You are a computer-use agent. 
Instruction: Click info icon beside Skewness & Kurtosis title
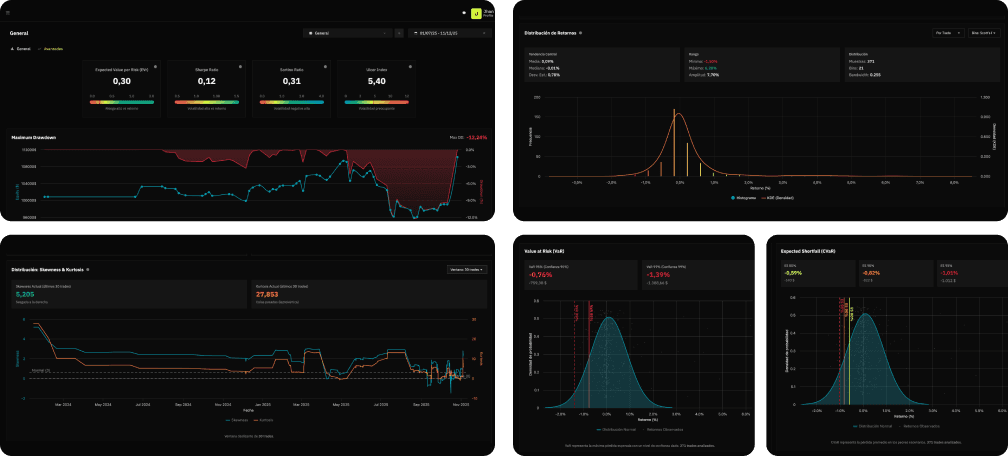click(x=87, y=269)
